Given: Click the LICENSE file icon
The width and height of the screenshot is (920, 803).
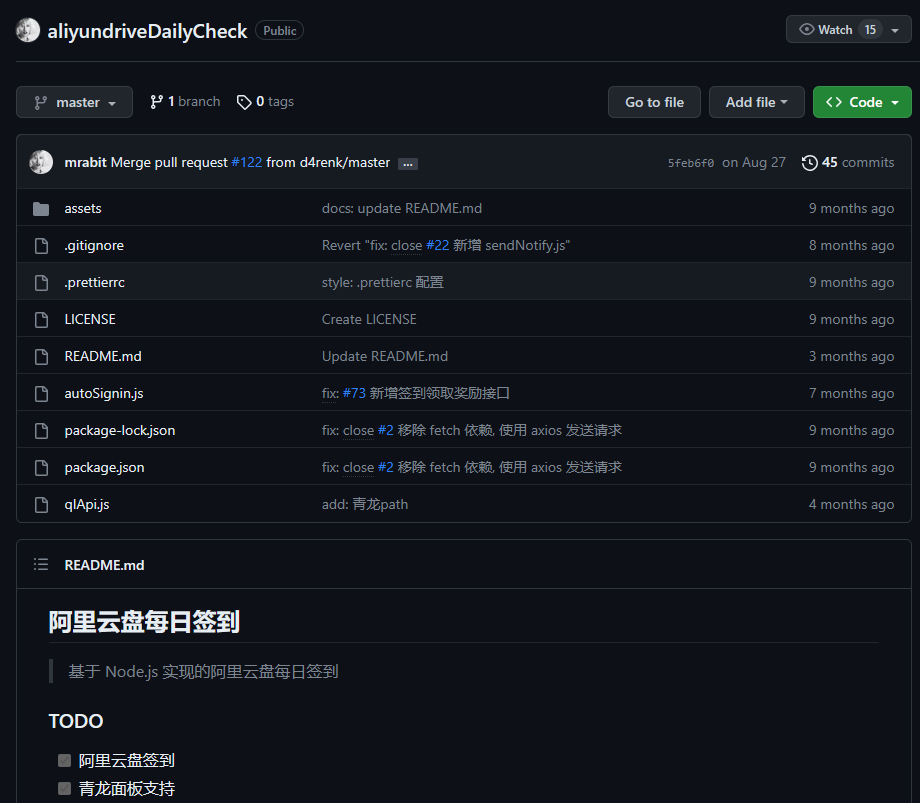Looking at the screenshot, I should [x=41, y=320].
